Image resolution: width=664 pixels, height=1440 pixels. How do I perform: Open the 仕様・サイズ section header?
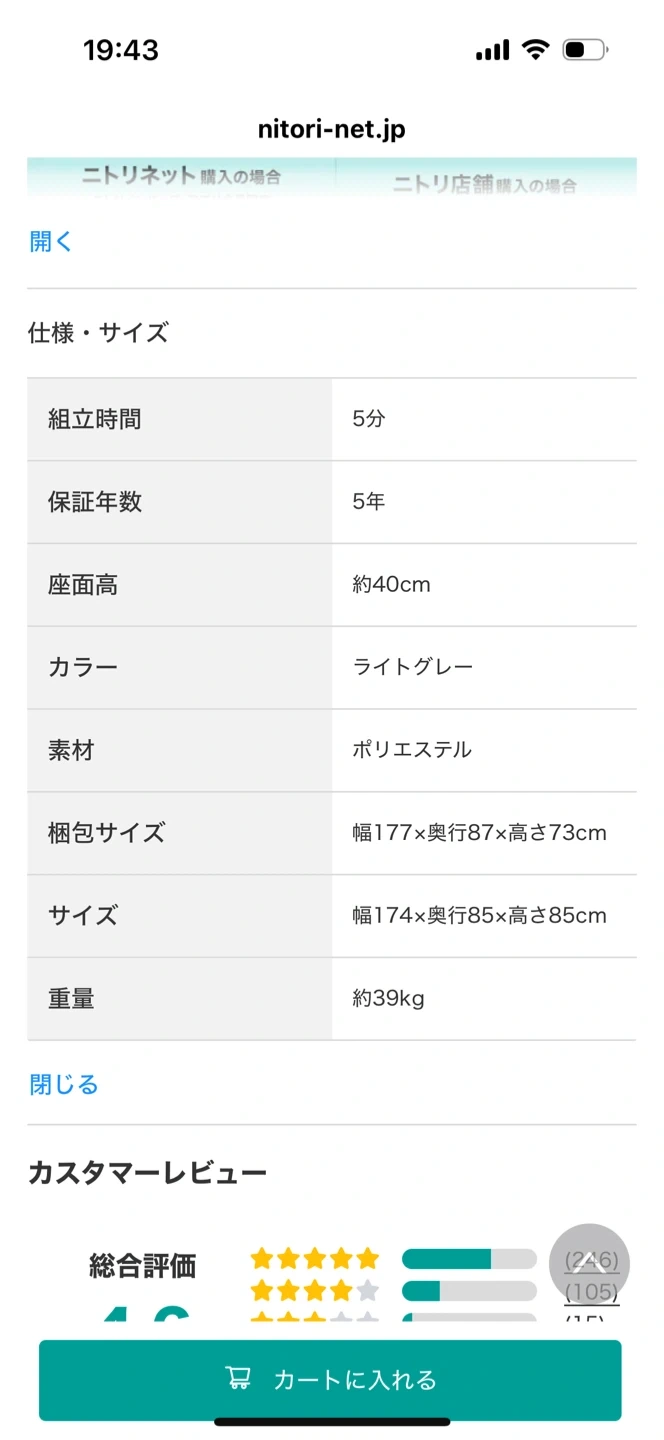click(x=98, y=333)
